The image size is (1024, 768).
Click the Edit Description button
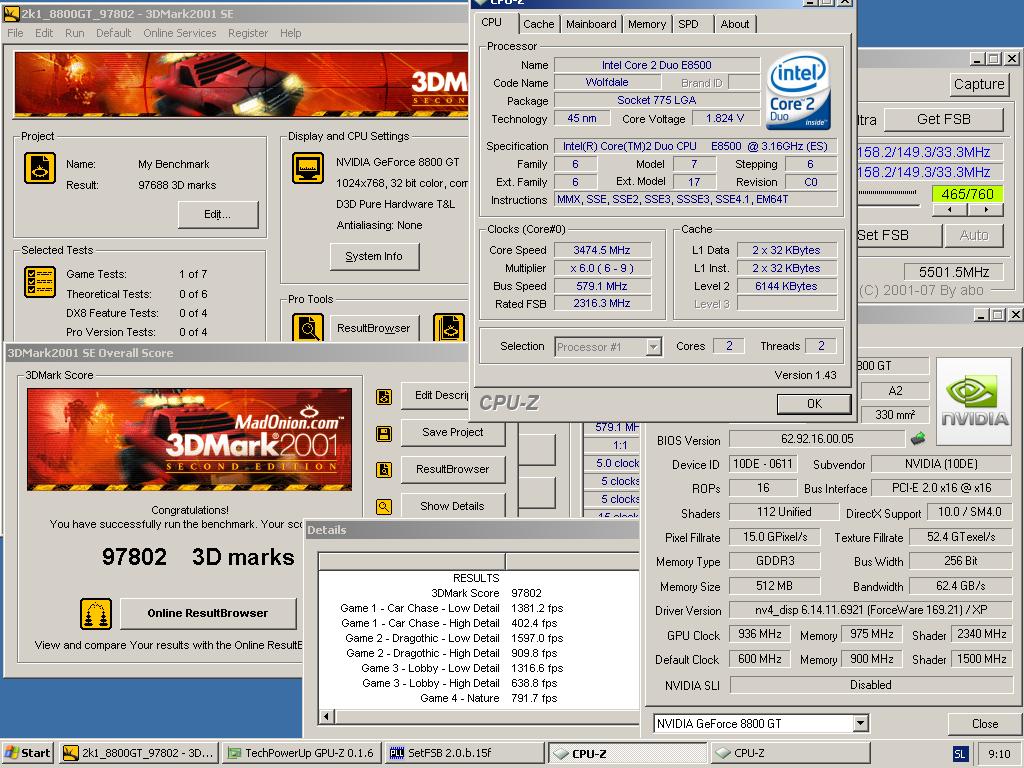click(436, 396)
